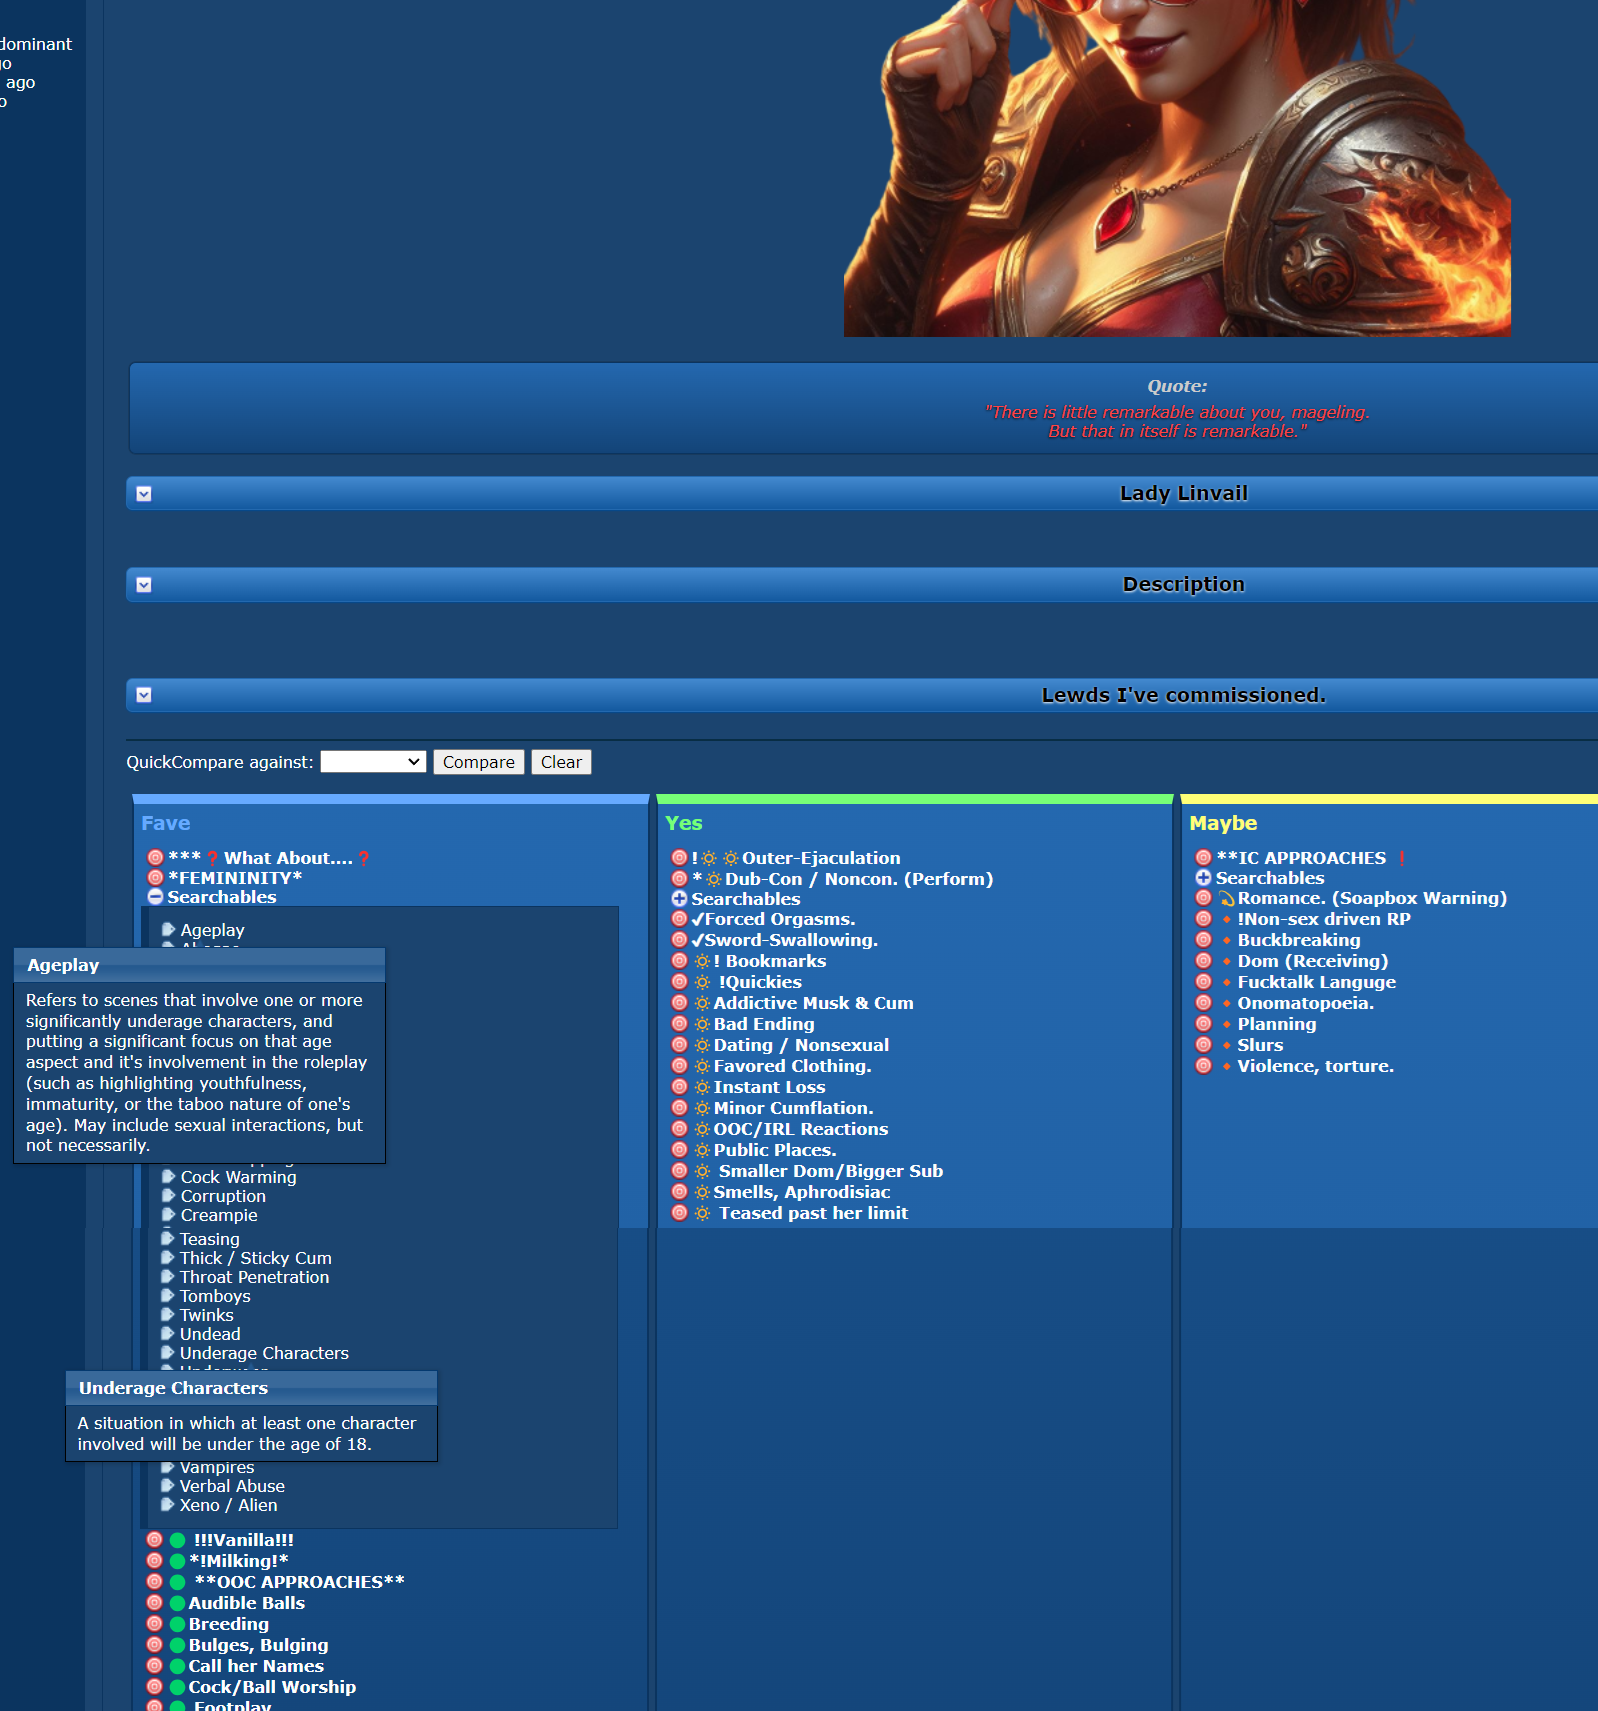Collapse the Lady Linvail section arrow
The width and height of the screenshot is (1598, 1711).
tap(144, 494)
